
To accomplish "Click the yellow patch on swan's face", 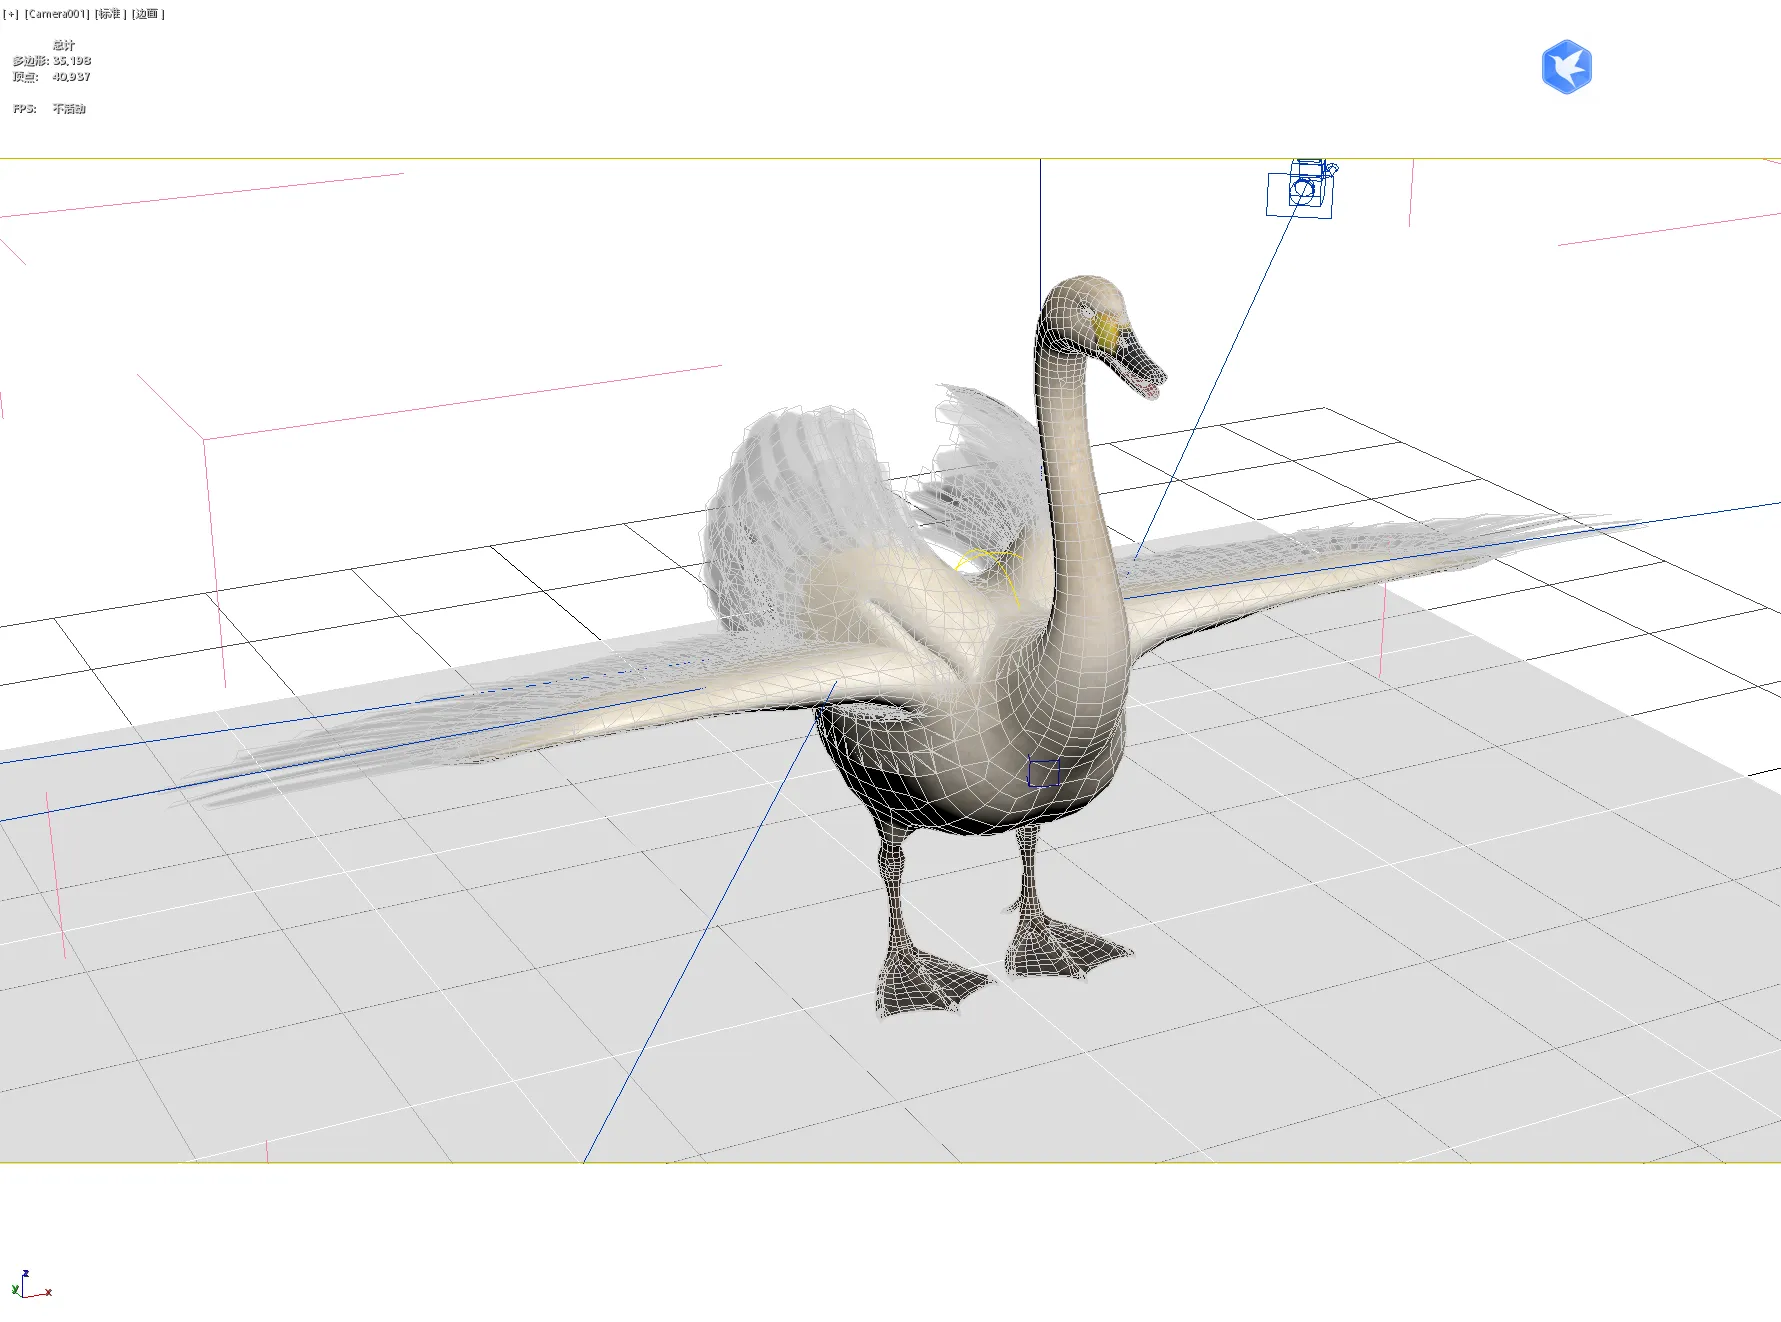I will pyautogui.click(x=1105, y=328).
